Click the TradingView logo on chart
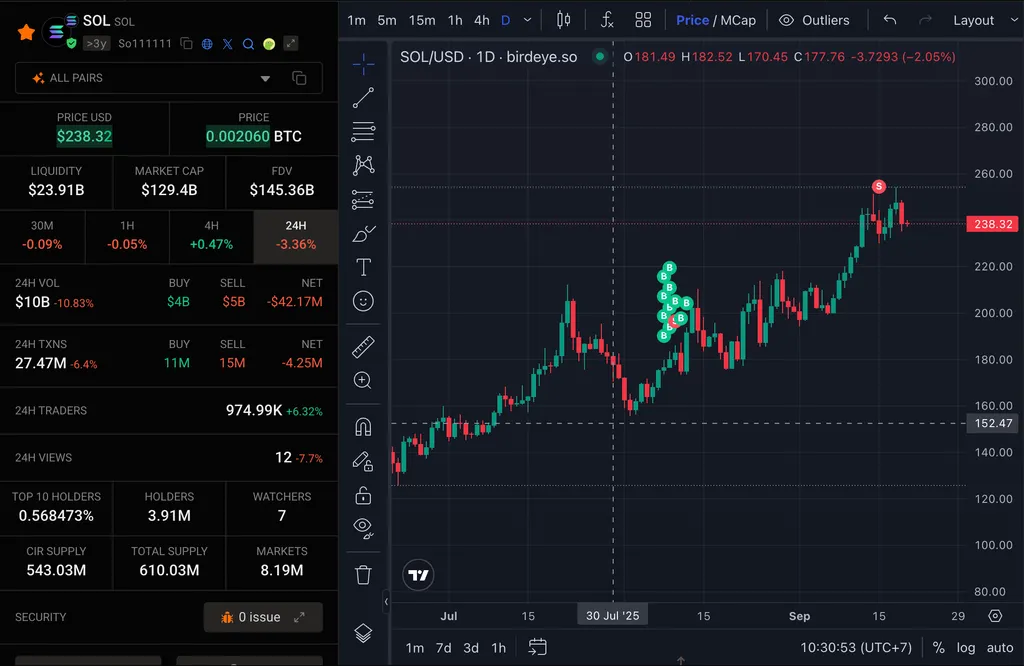Screen dimensions: 1024x666 418,575
